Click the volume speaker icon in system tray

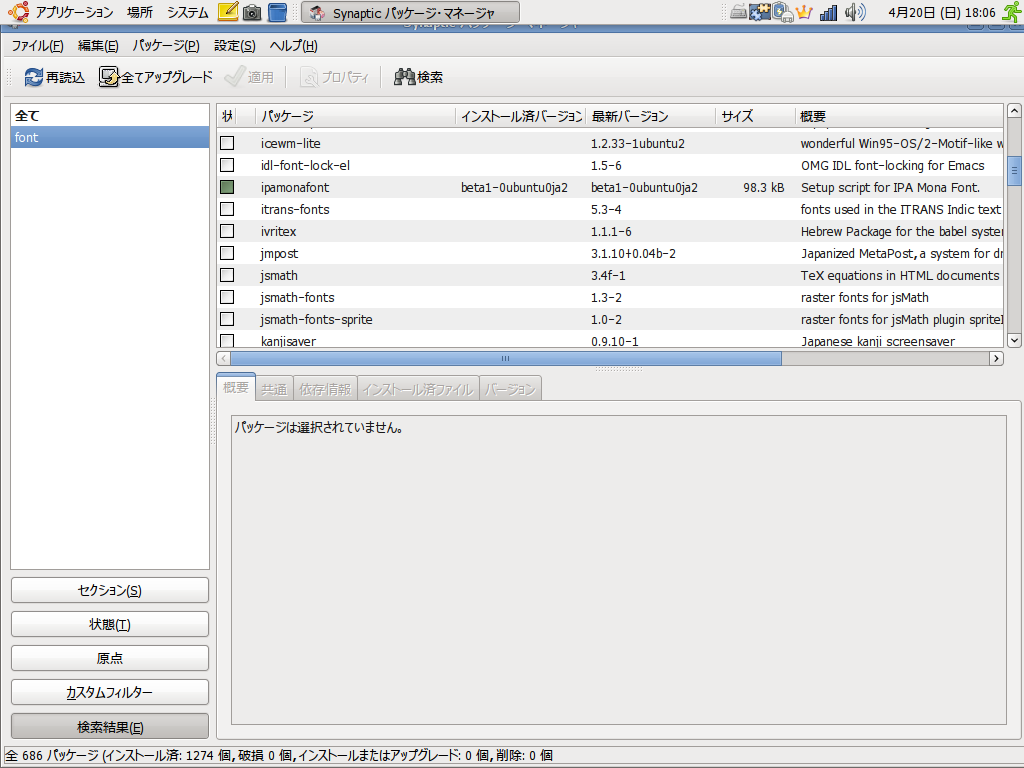(854, 13)
